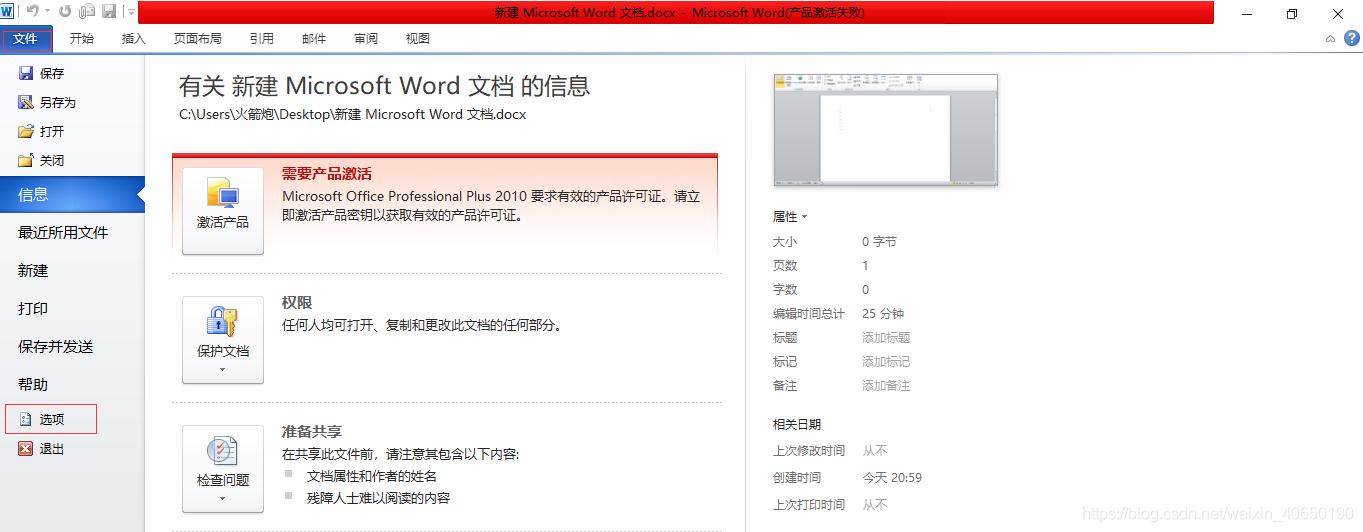
Task: Open the Customize Quick Access Toolbar dropdown
Action: coord(131,13)
